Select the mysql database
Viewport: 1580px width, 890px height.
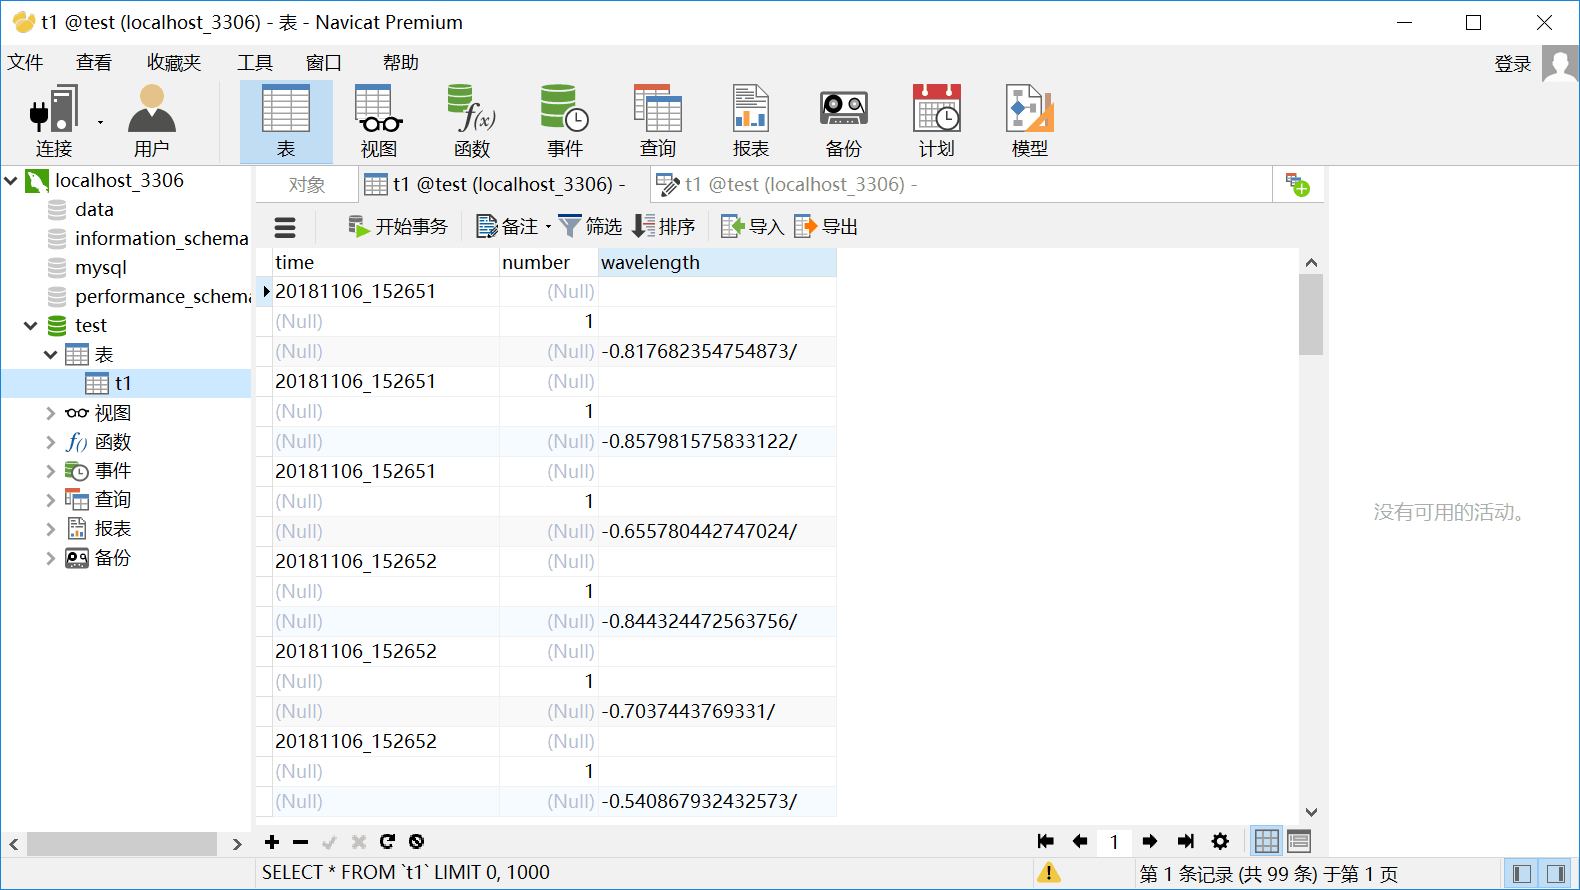point(100,268)
